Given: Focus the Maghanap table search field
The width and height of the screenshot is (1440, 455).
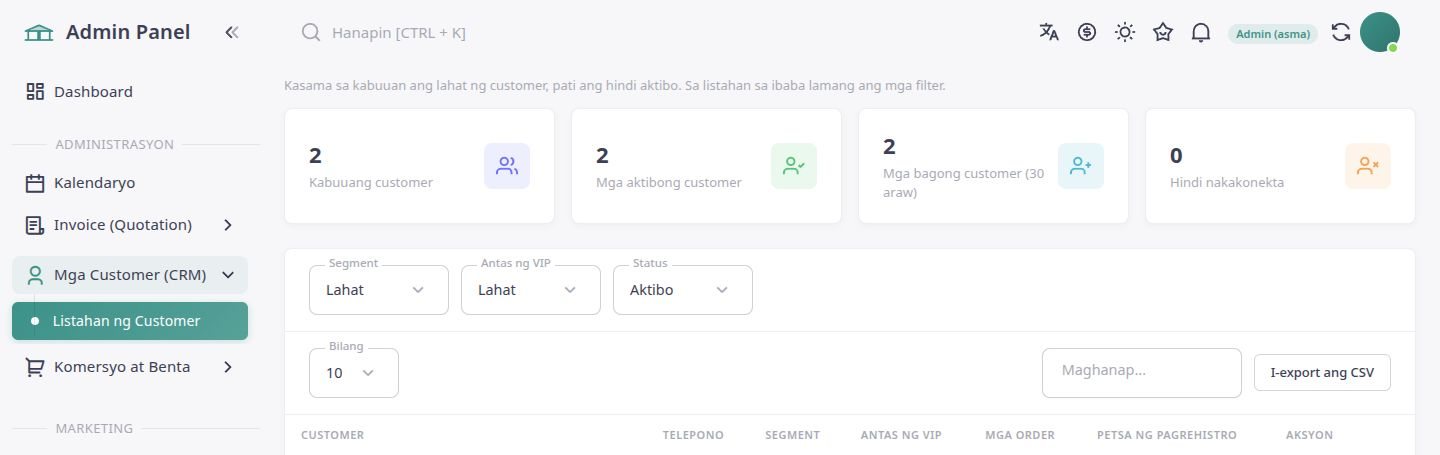Looking at the screenshot, I should coord(1142,373).
